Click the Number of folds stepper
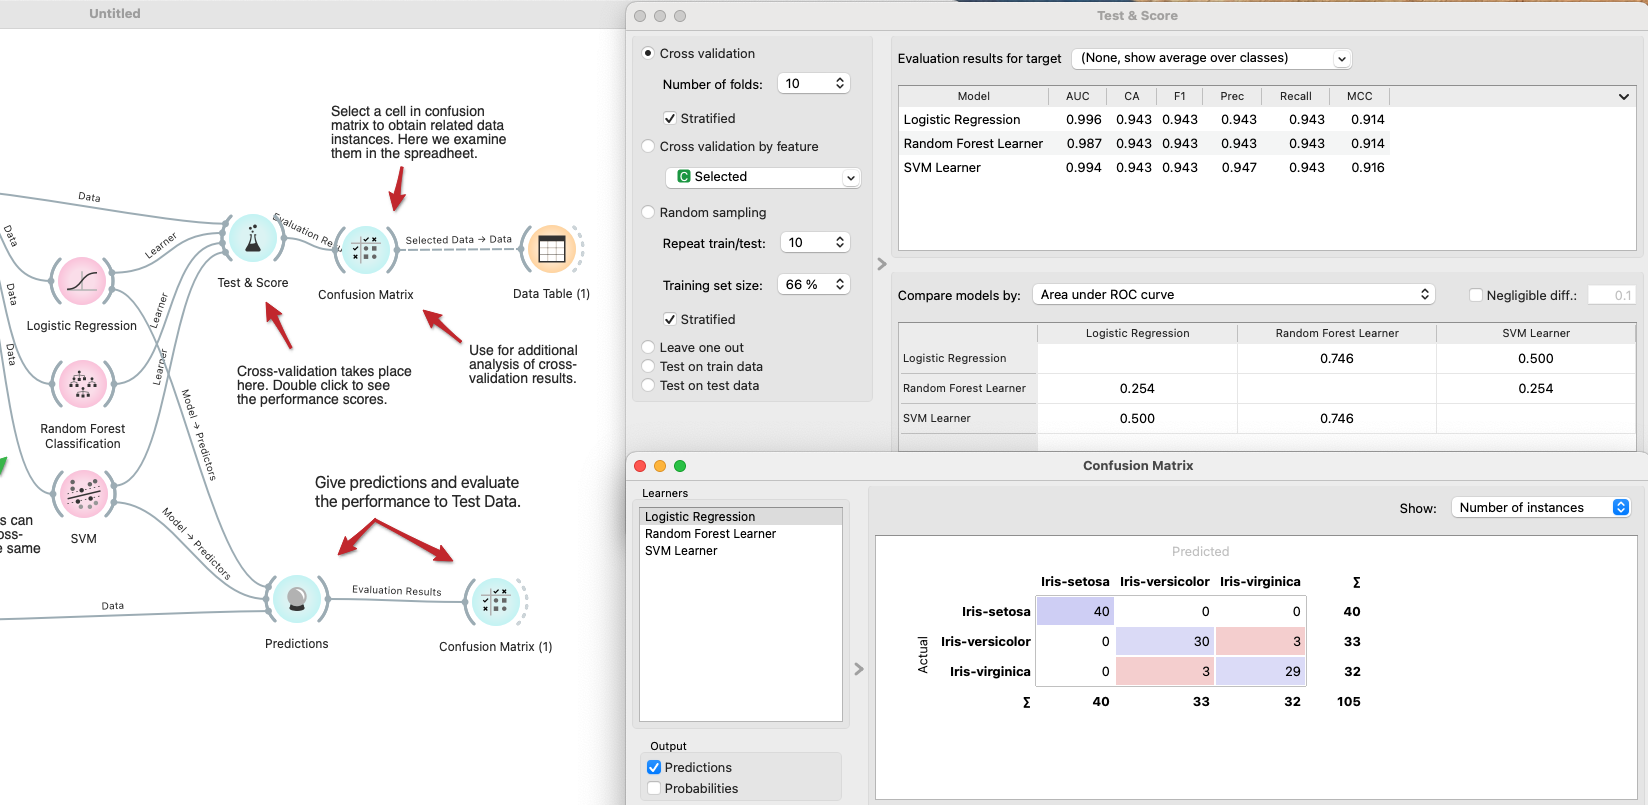This screenshot has width=1648, height=805. 840,84
